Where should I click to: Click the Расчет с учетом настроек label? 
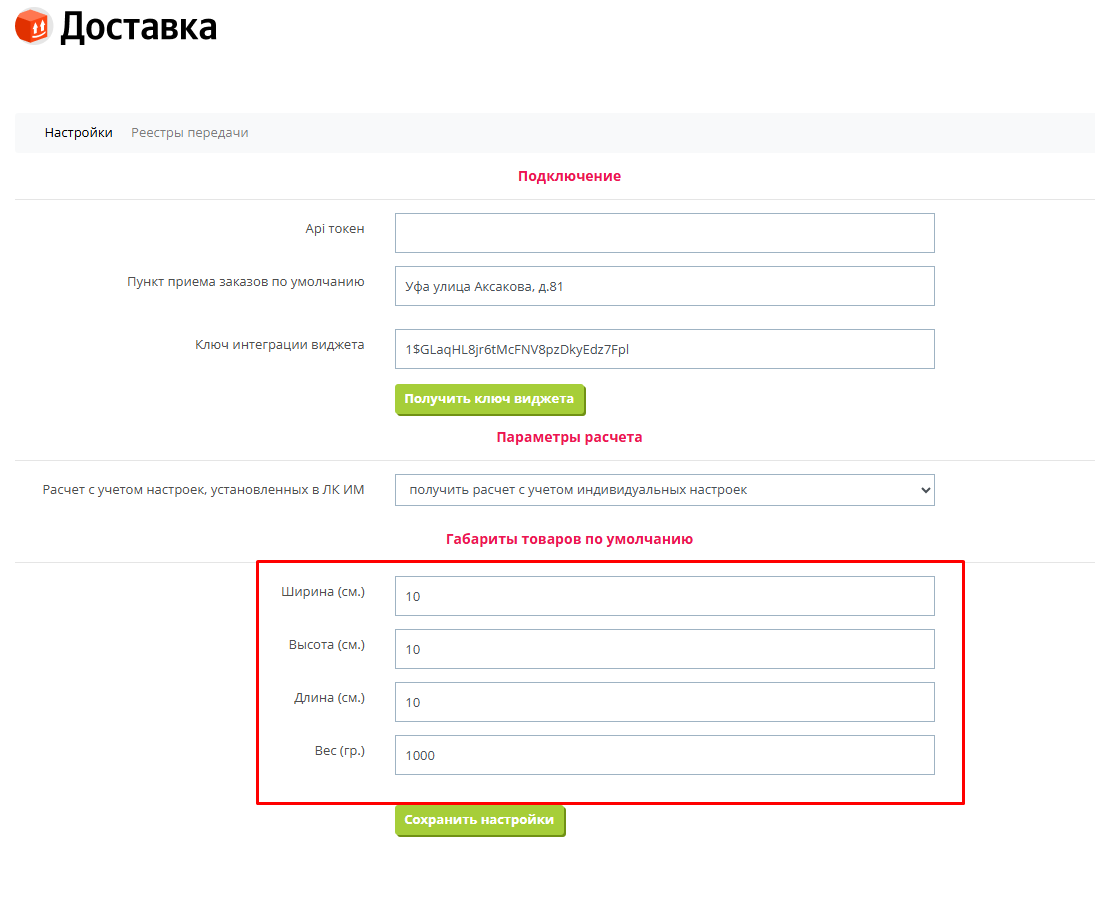[x=203, y=490]
